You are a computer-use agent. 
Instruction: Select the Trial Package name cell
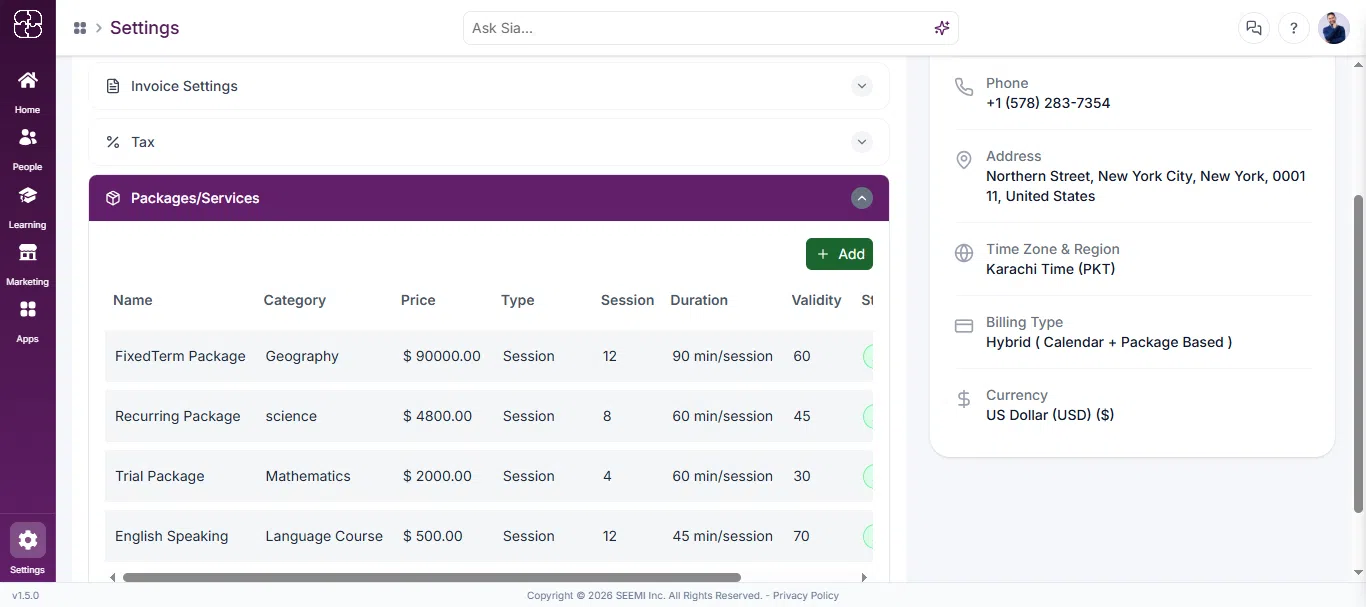(160, 476)
